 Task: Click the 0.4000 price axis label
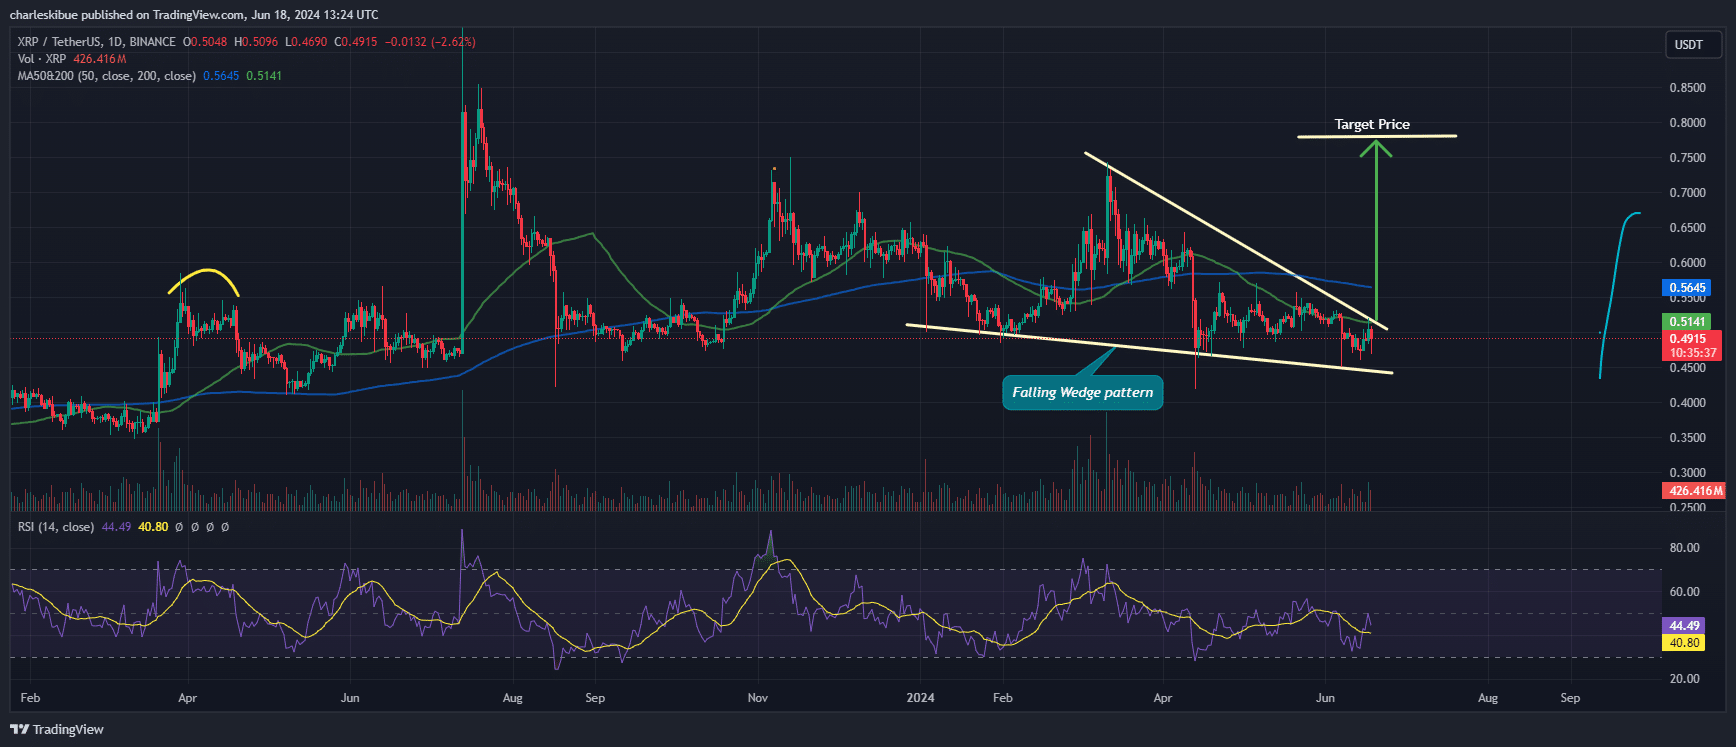click(x=1688, y=403)
